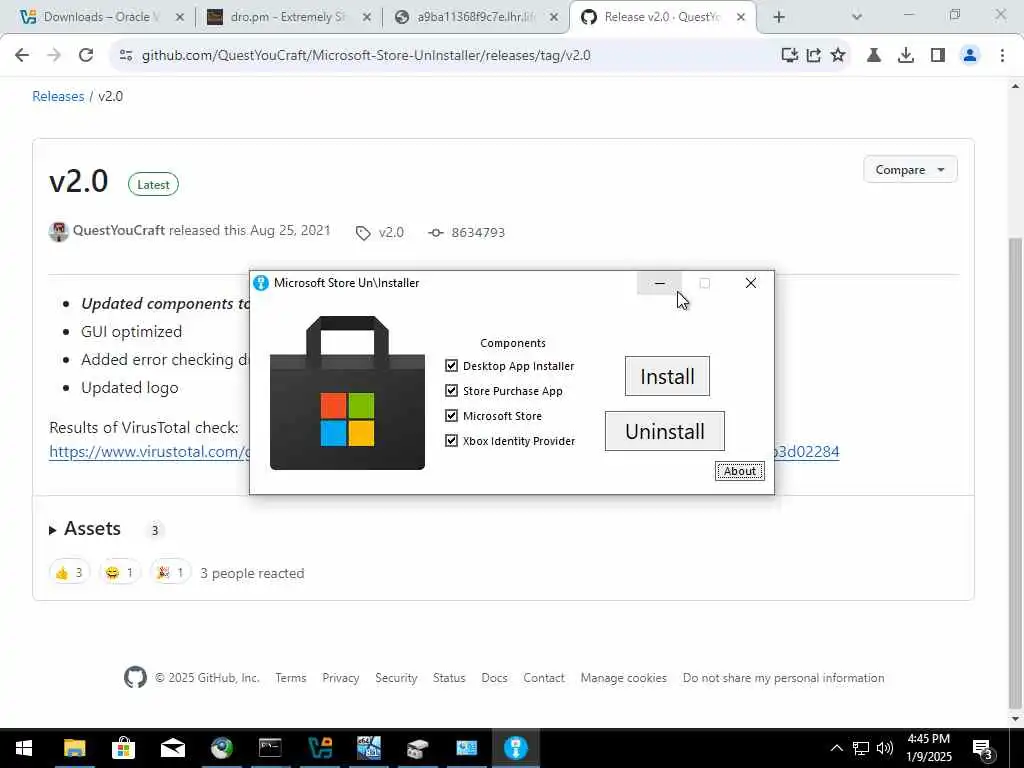
Task: Bookmark this page with the star icon
Action: 838,56
